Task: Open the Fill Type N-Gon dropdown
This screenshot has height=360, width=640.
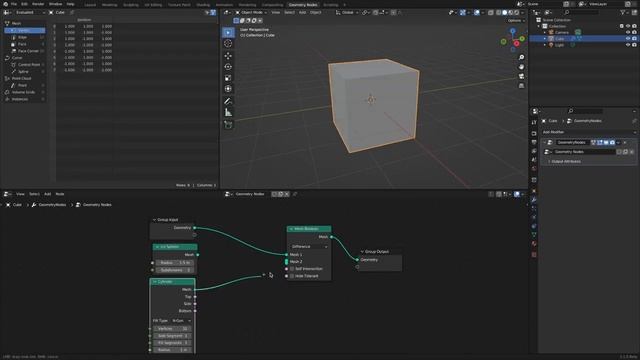Action: tap(181, 321)
